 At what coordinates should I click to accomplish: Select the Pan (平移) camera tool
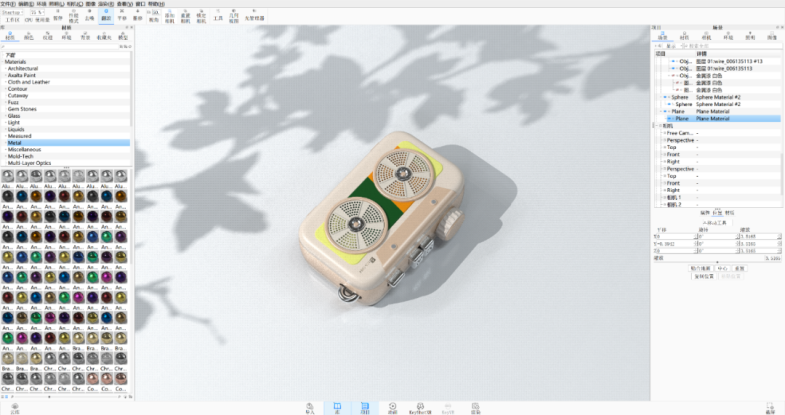[122, 16]
